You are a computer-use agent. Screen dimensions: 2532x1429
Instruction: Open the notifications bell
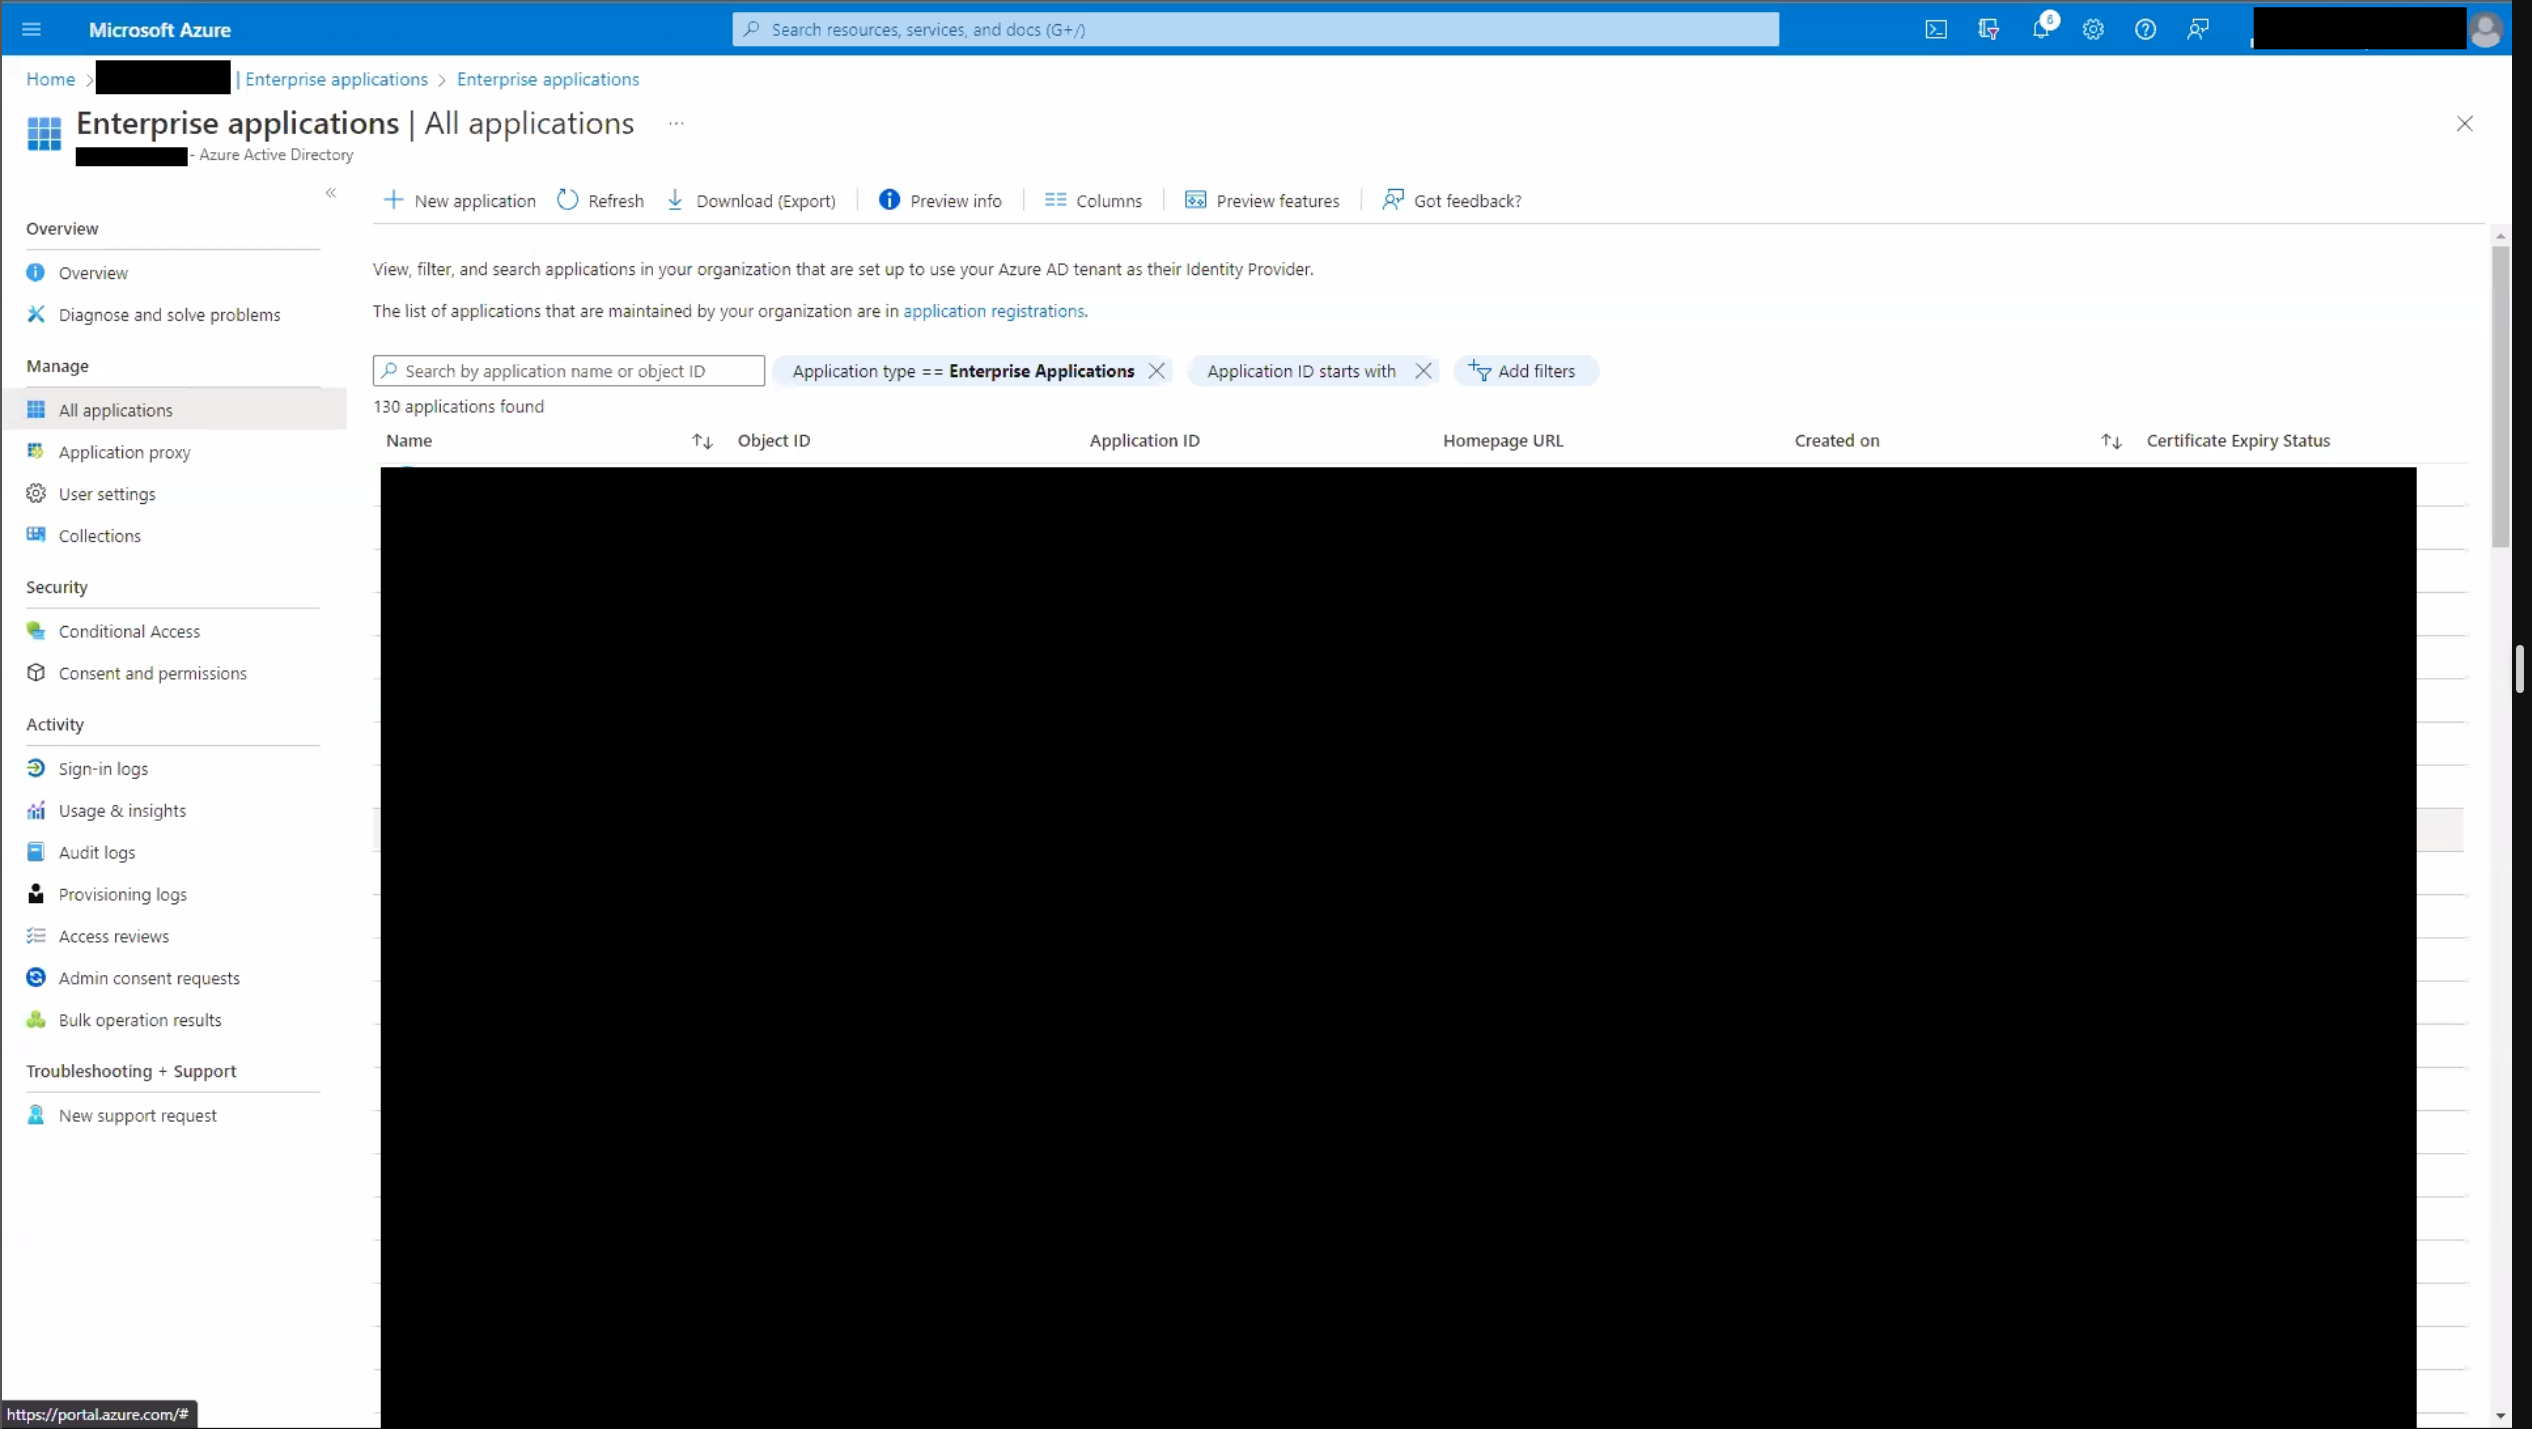pyautogui.click(x=2041, y=28)
